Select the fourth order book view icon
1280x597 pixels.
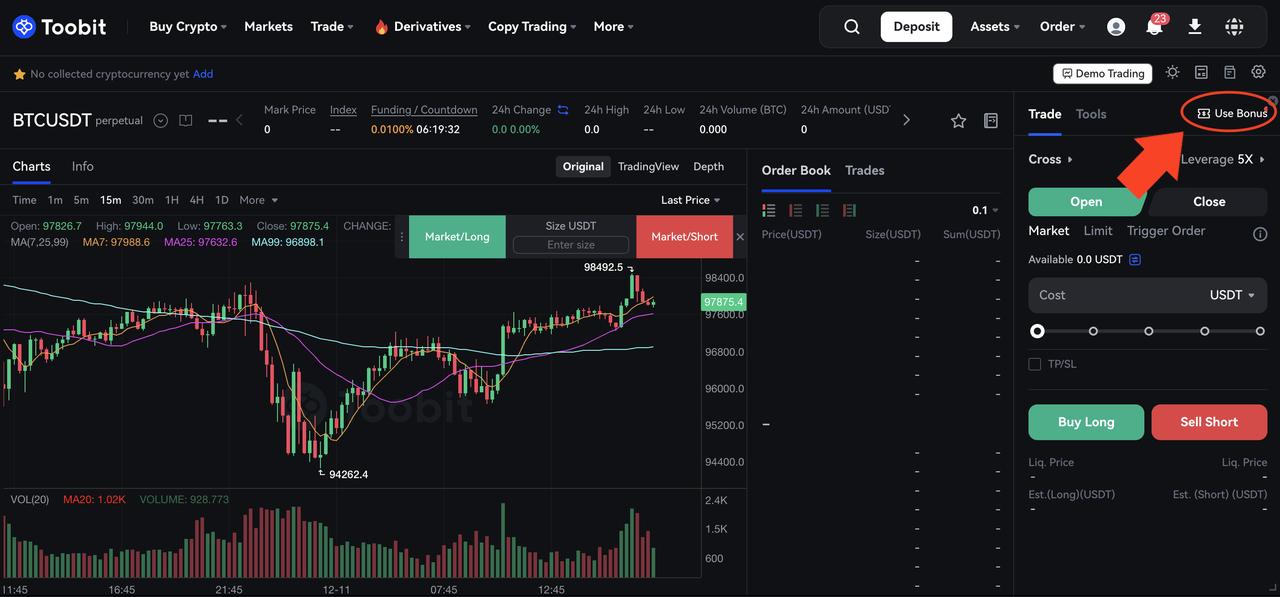point(849,210)
